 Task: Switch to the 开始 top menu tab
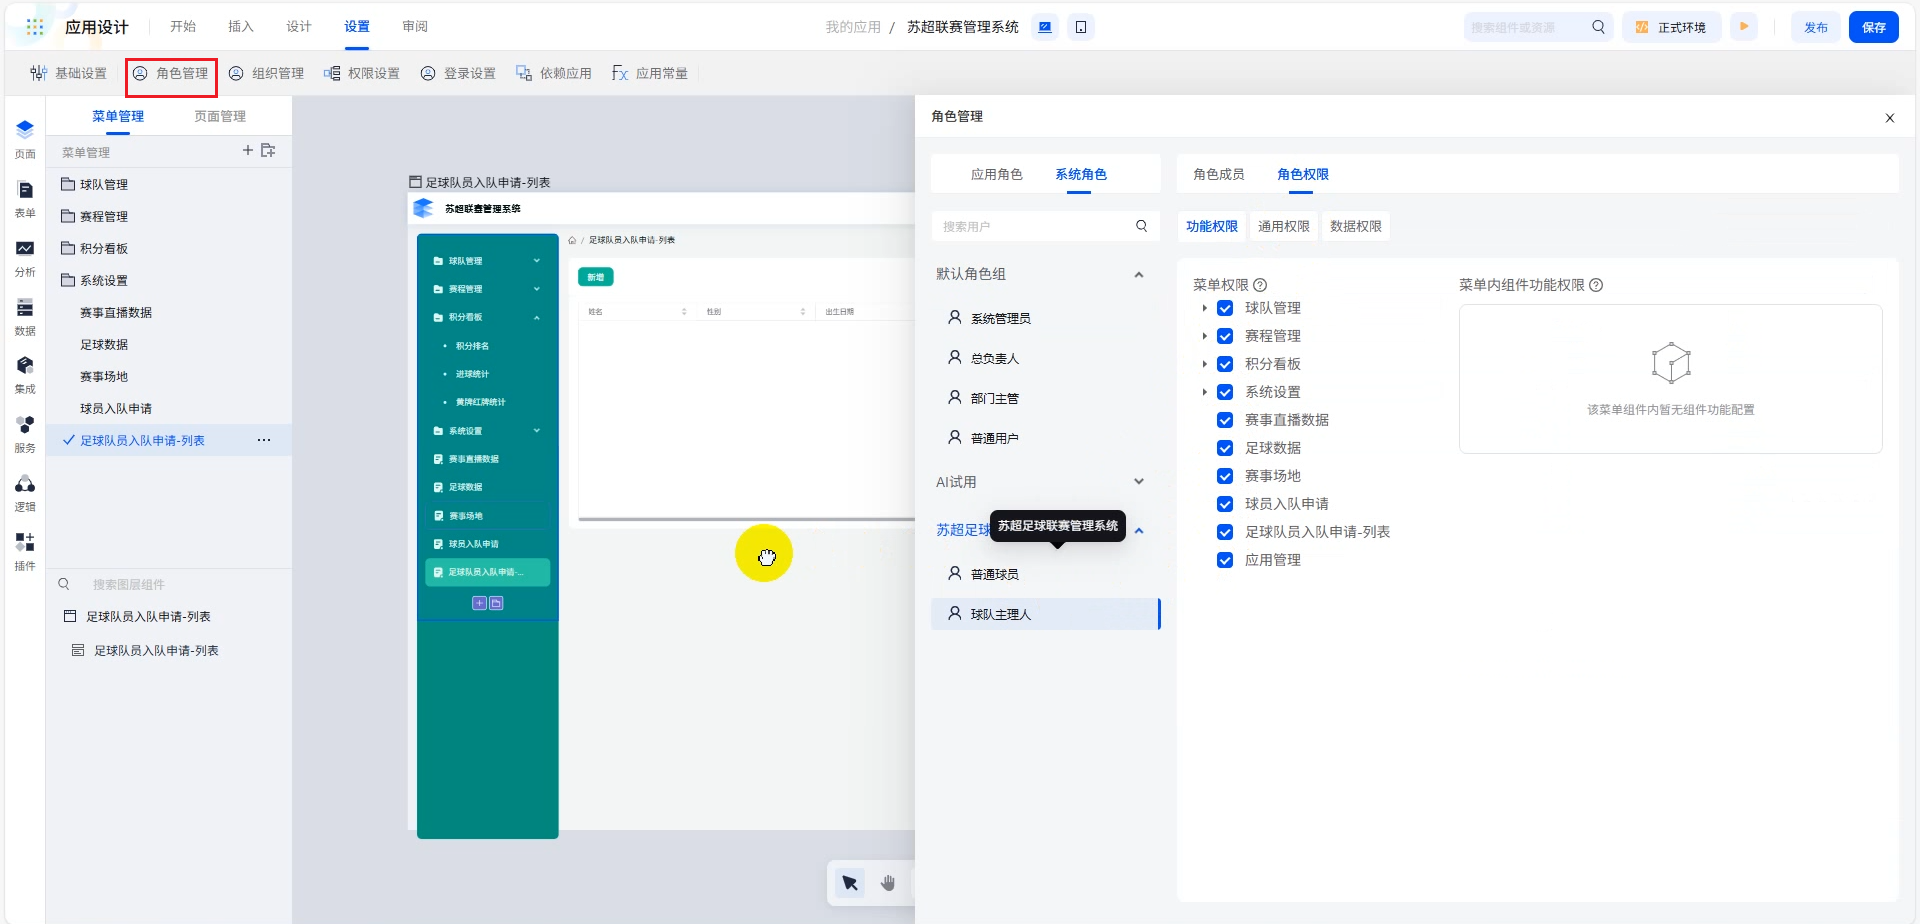click(183, 27)
